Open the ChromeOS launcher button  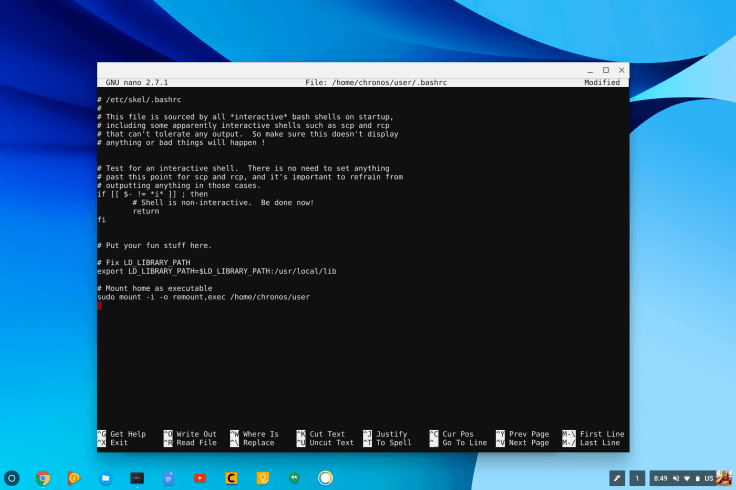tap(12, 478)
